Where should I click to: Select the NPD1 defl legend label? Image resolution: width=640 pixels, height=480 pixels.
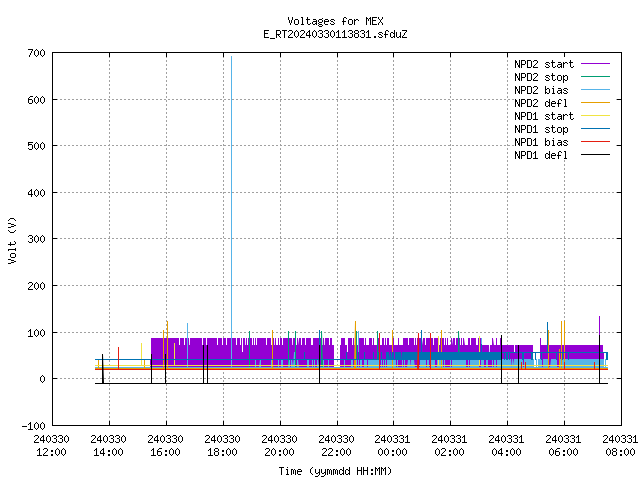[x=541, y=155]
